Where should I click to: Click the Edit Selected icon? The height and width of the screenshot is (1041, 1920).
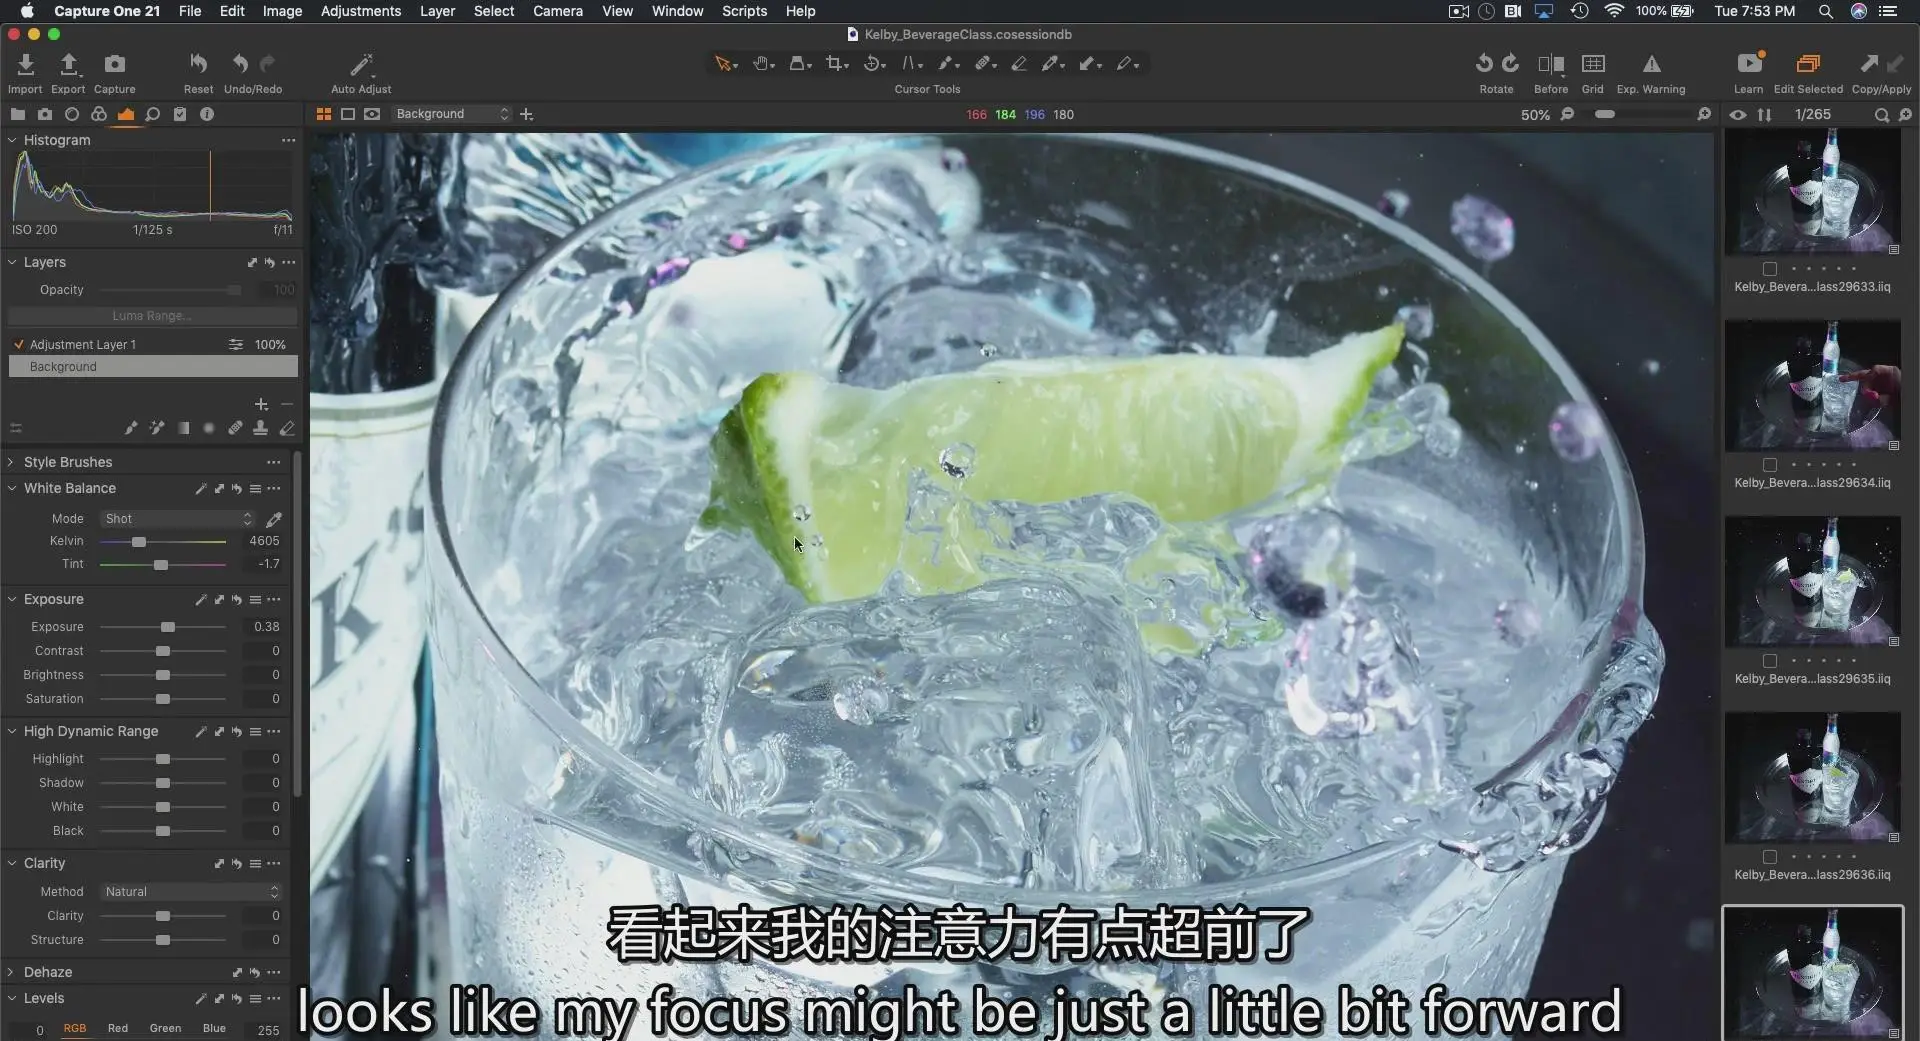pos(1808,64)
